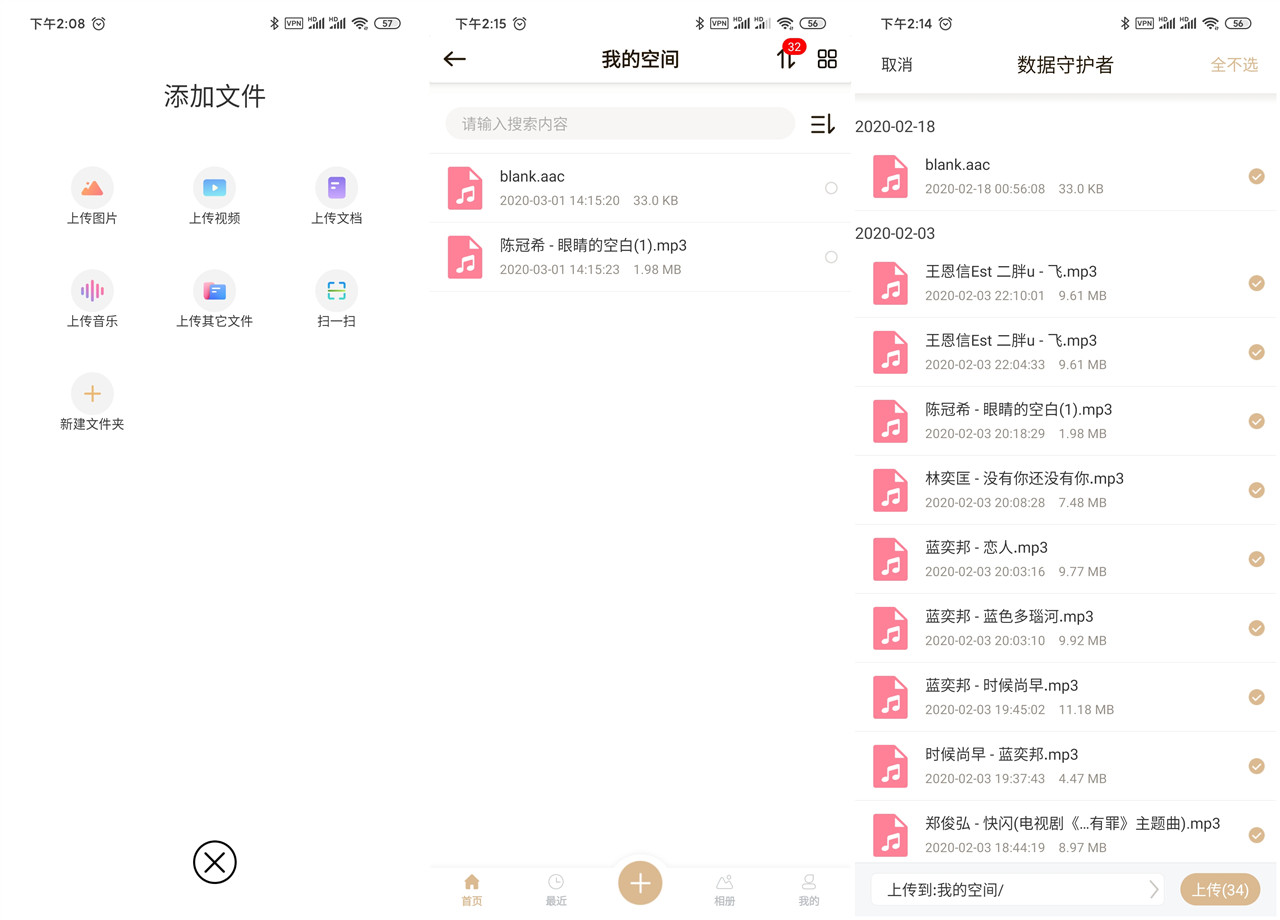The height and width of the screenshot is (920, 1280).
Task: Tap the floating plus button on bottom bar
Action: click(640, 883)
